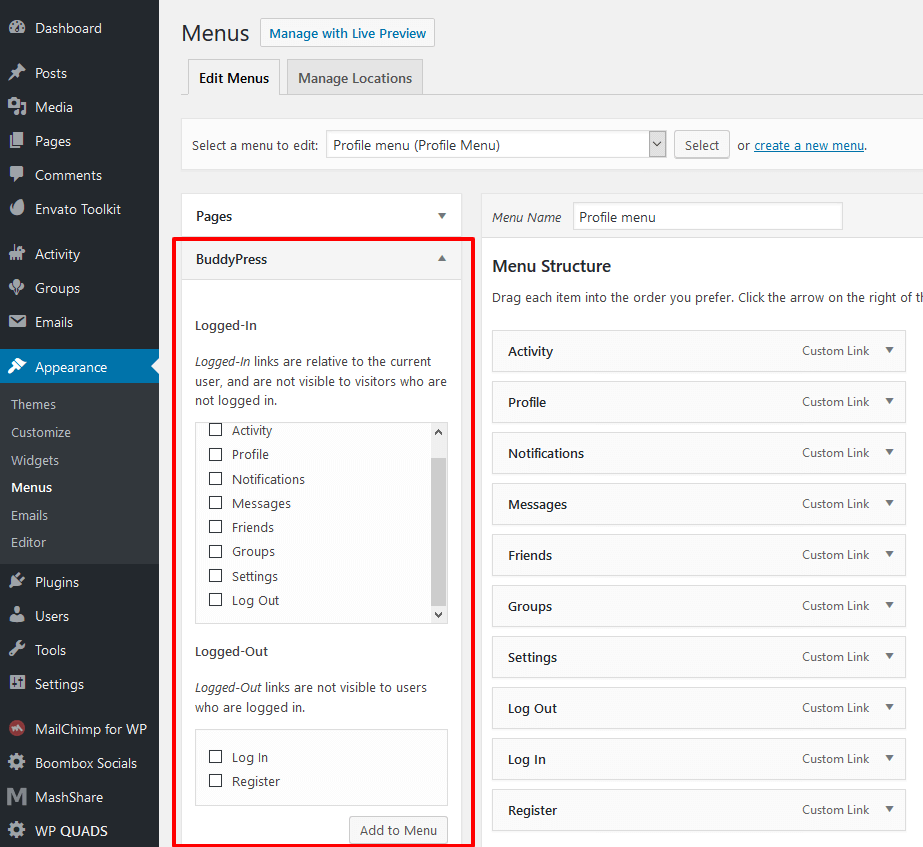This screenshot has height=847, width=923.
Task: Click the Boombox Socials gear icon
Action: (x=17, y=762)
